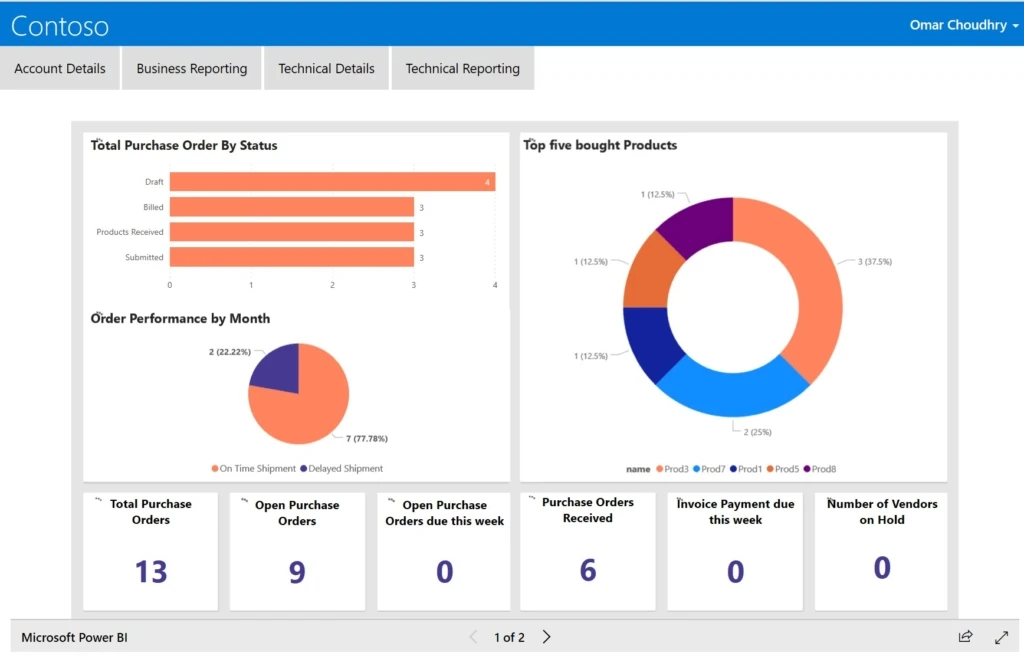This screenshot has height=669, width=1024.
Task: Toggle the Prod3 legend item
Action: point(672,468)
